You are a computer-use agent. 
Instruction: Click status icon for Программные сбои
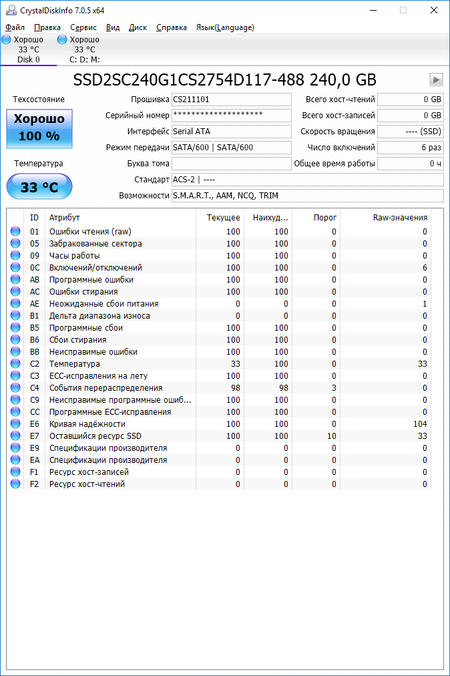pyautogui.click(x=16, y=328)
